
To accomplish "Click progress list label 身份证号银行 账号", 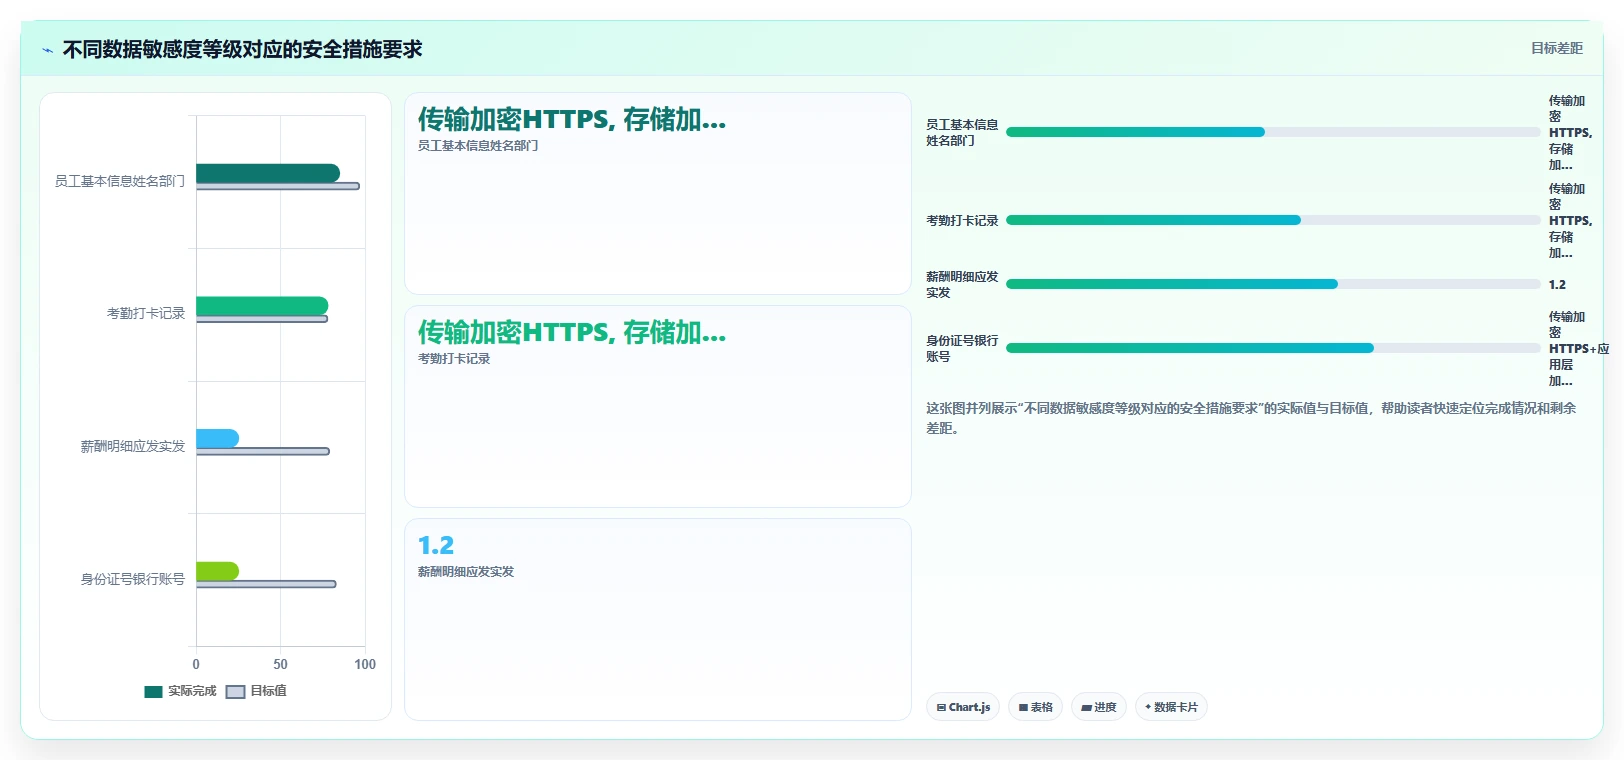I will pos(962,348).
